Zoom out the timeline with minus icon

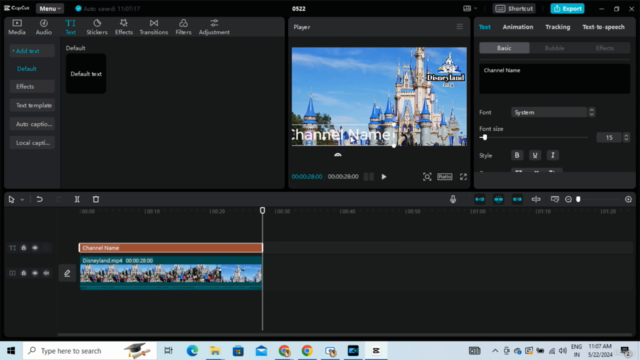pyautogui.click(x=568, y=199)
